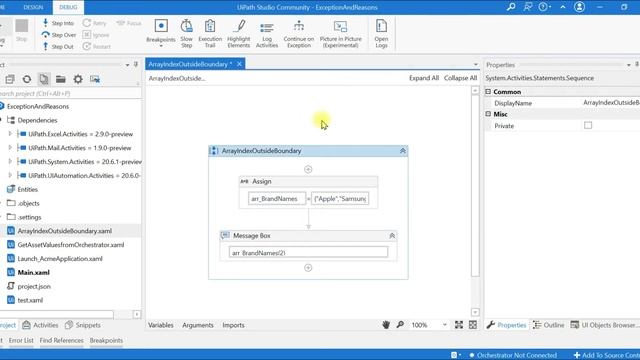The width and height of the screenshot is (640, 360).
Task: Click the user account icon
Action: 579,7
